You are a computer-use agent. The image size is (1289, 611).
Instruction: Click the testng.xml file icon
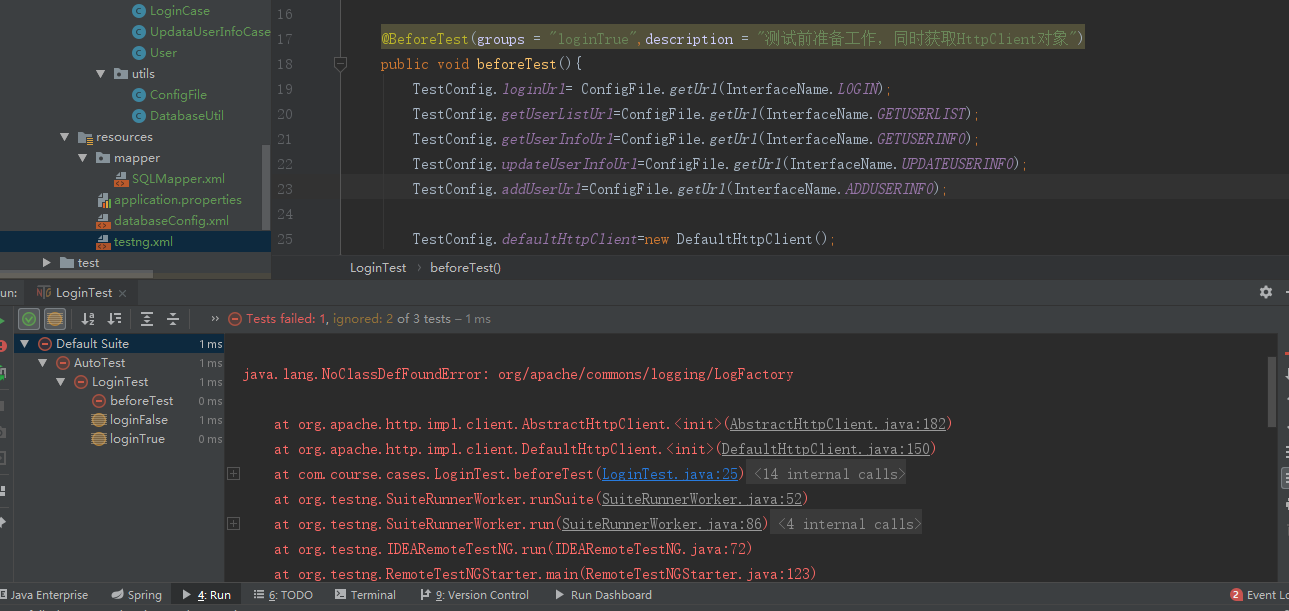click(x=104, y=242)
